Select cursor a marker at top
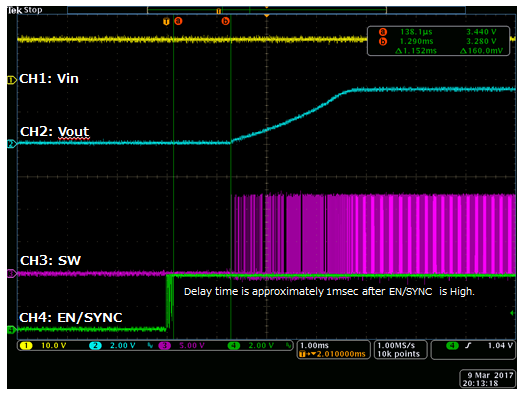Screen dimensions: 523x394 click(178, 21)
